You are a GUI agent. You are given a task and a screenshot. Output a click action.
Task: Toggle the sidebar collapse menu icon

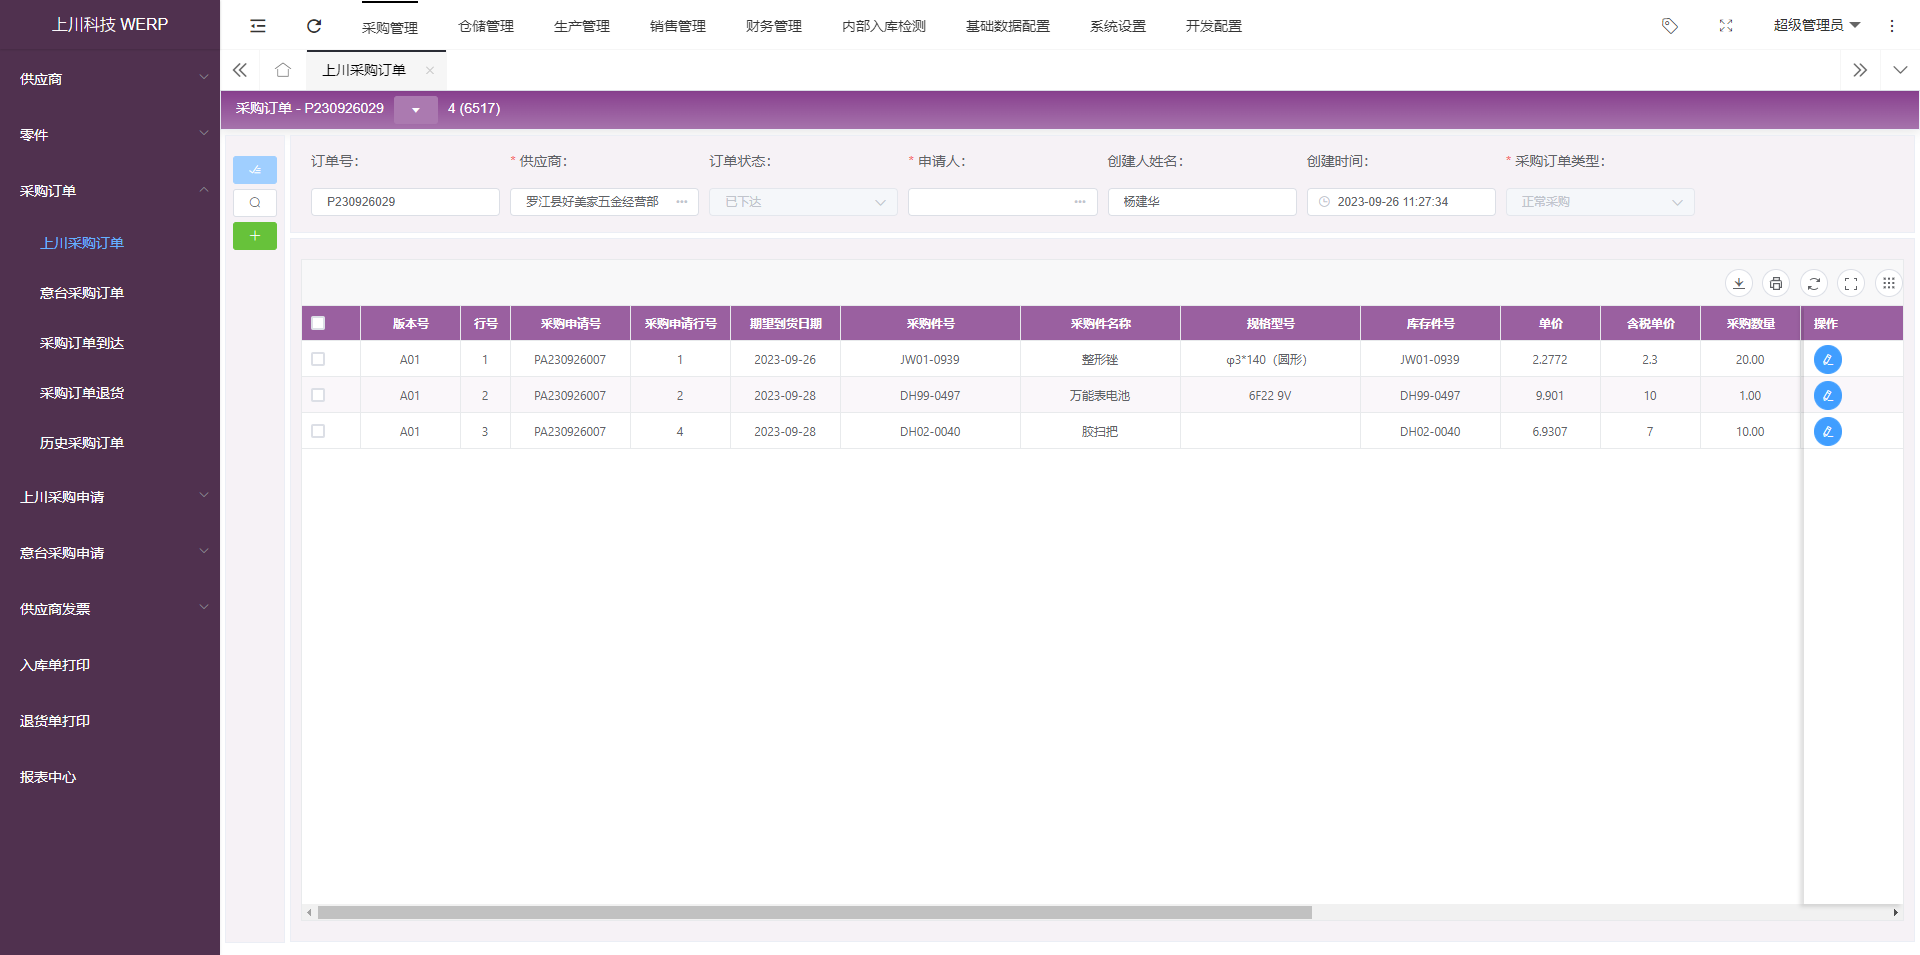(258, 26)
